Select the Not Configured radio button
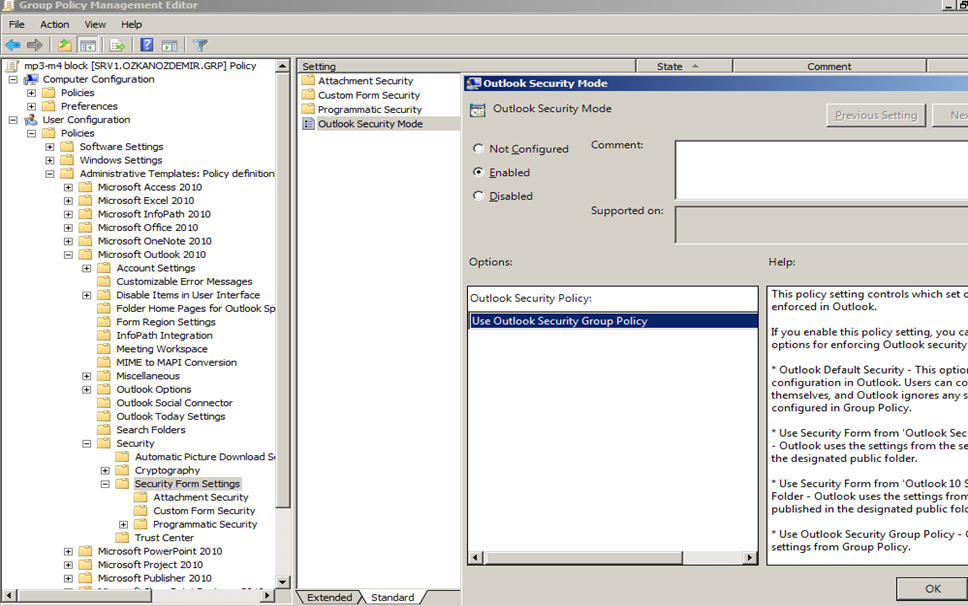 (x=478, y=149)
